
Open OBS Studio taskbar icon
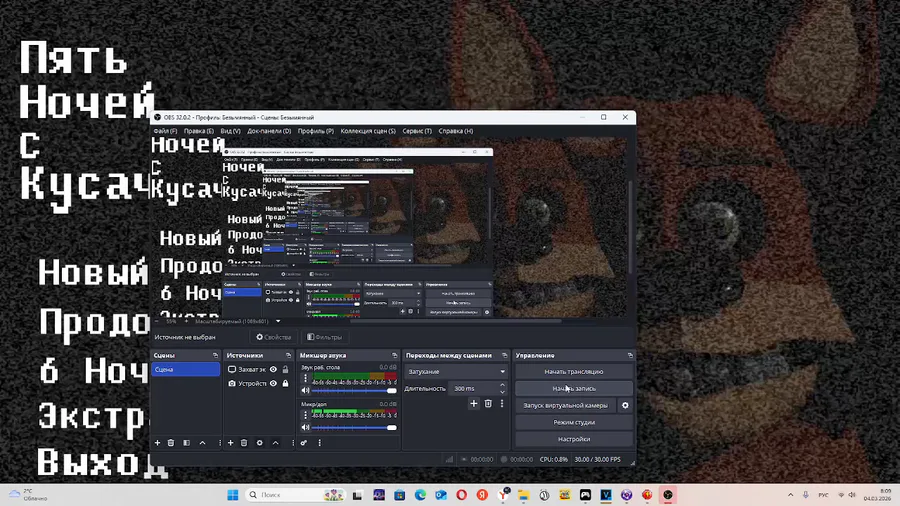[x=668, y=495]
